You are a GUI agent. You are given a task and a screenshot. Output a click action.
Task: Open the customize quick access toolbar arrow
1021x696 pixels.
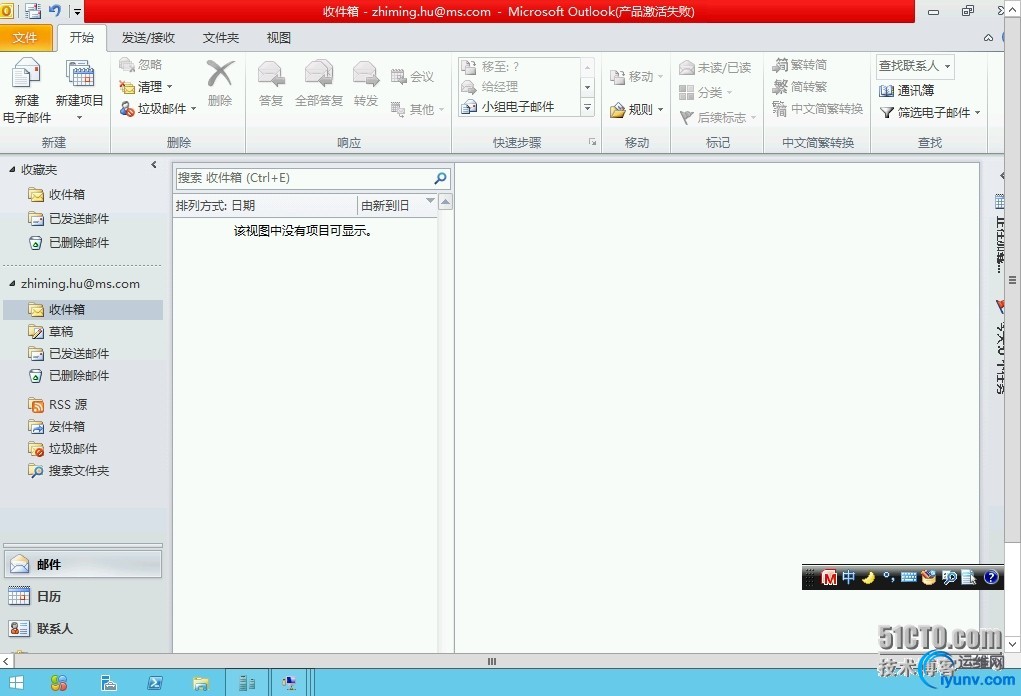(77, 11)
